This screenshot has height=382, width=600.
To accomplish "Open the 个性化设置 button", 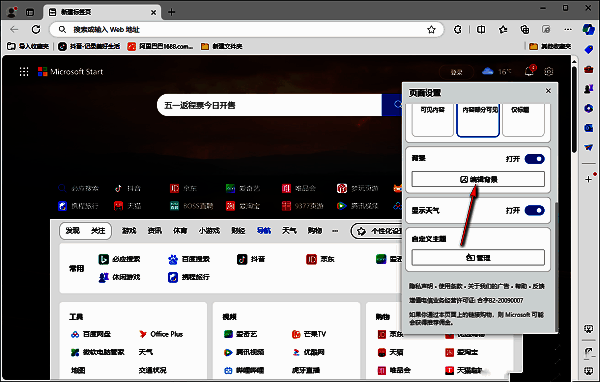I will click(x=377, y=231).
